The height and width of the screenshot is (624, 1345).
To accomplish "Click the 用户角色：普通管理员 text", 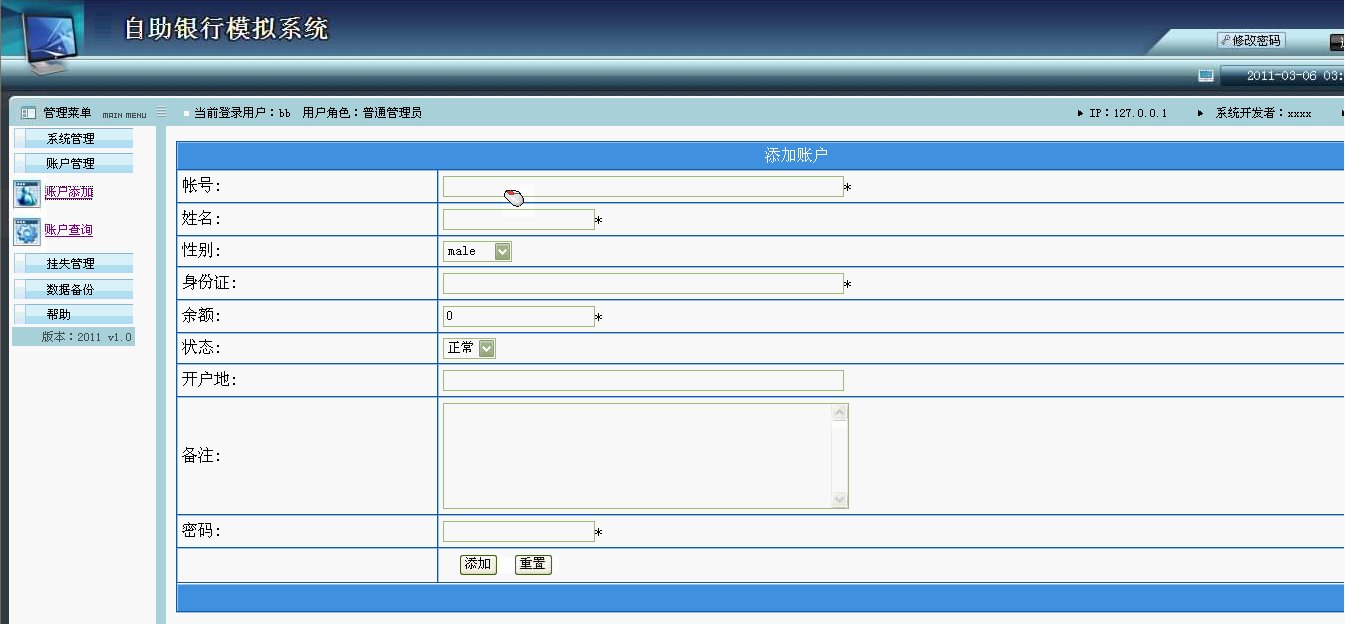I will [x=362, y=113].
